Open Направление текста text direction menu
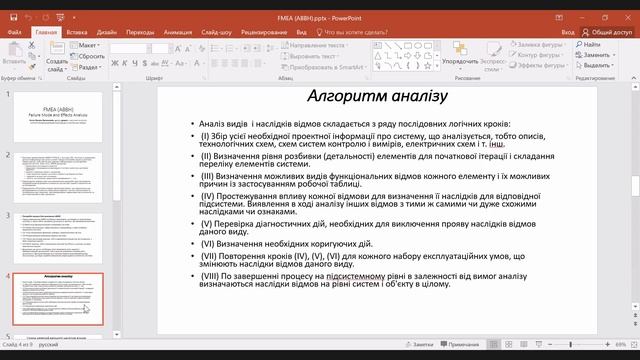Viewport: 640px width, 360px height. [315, 45]
